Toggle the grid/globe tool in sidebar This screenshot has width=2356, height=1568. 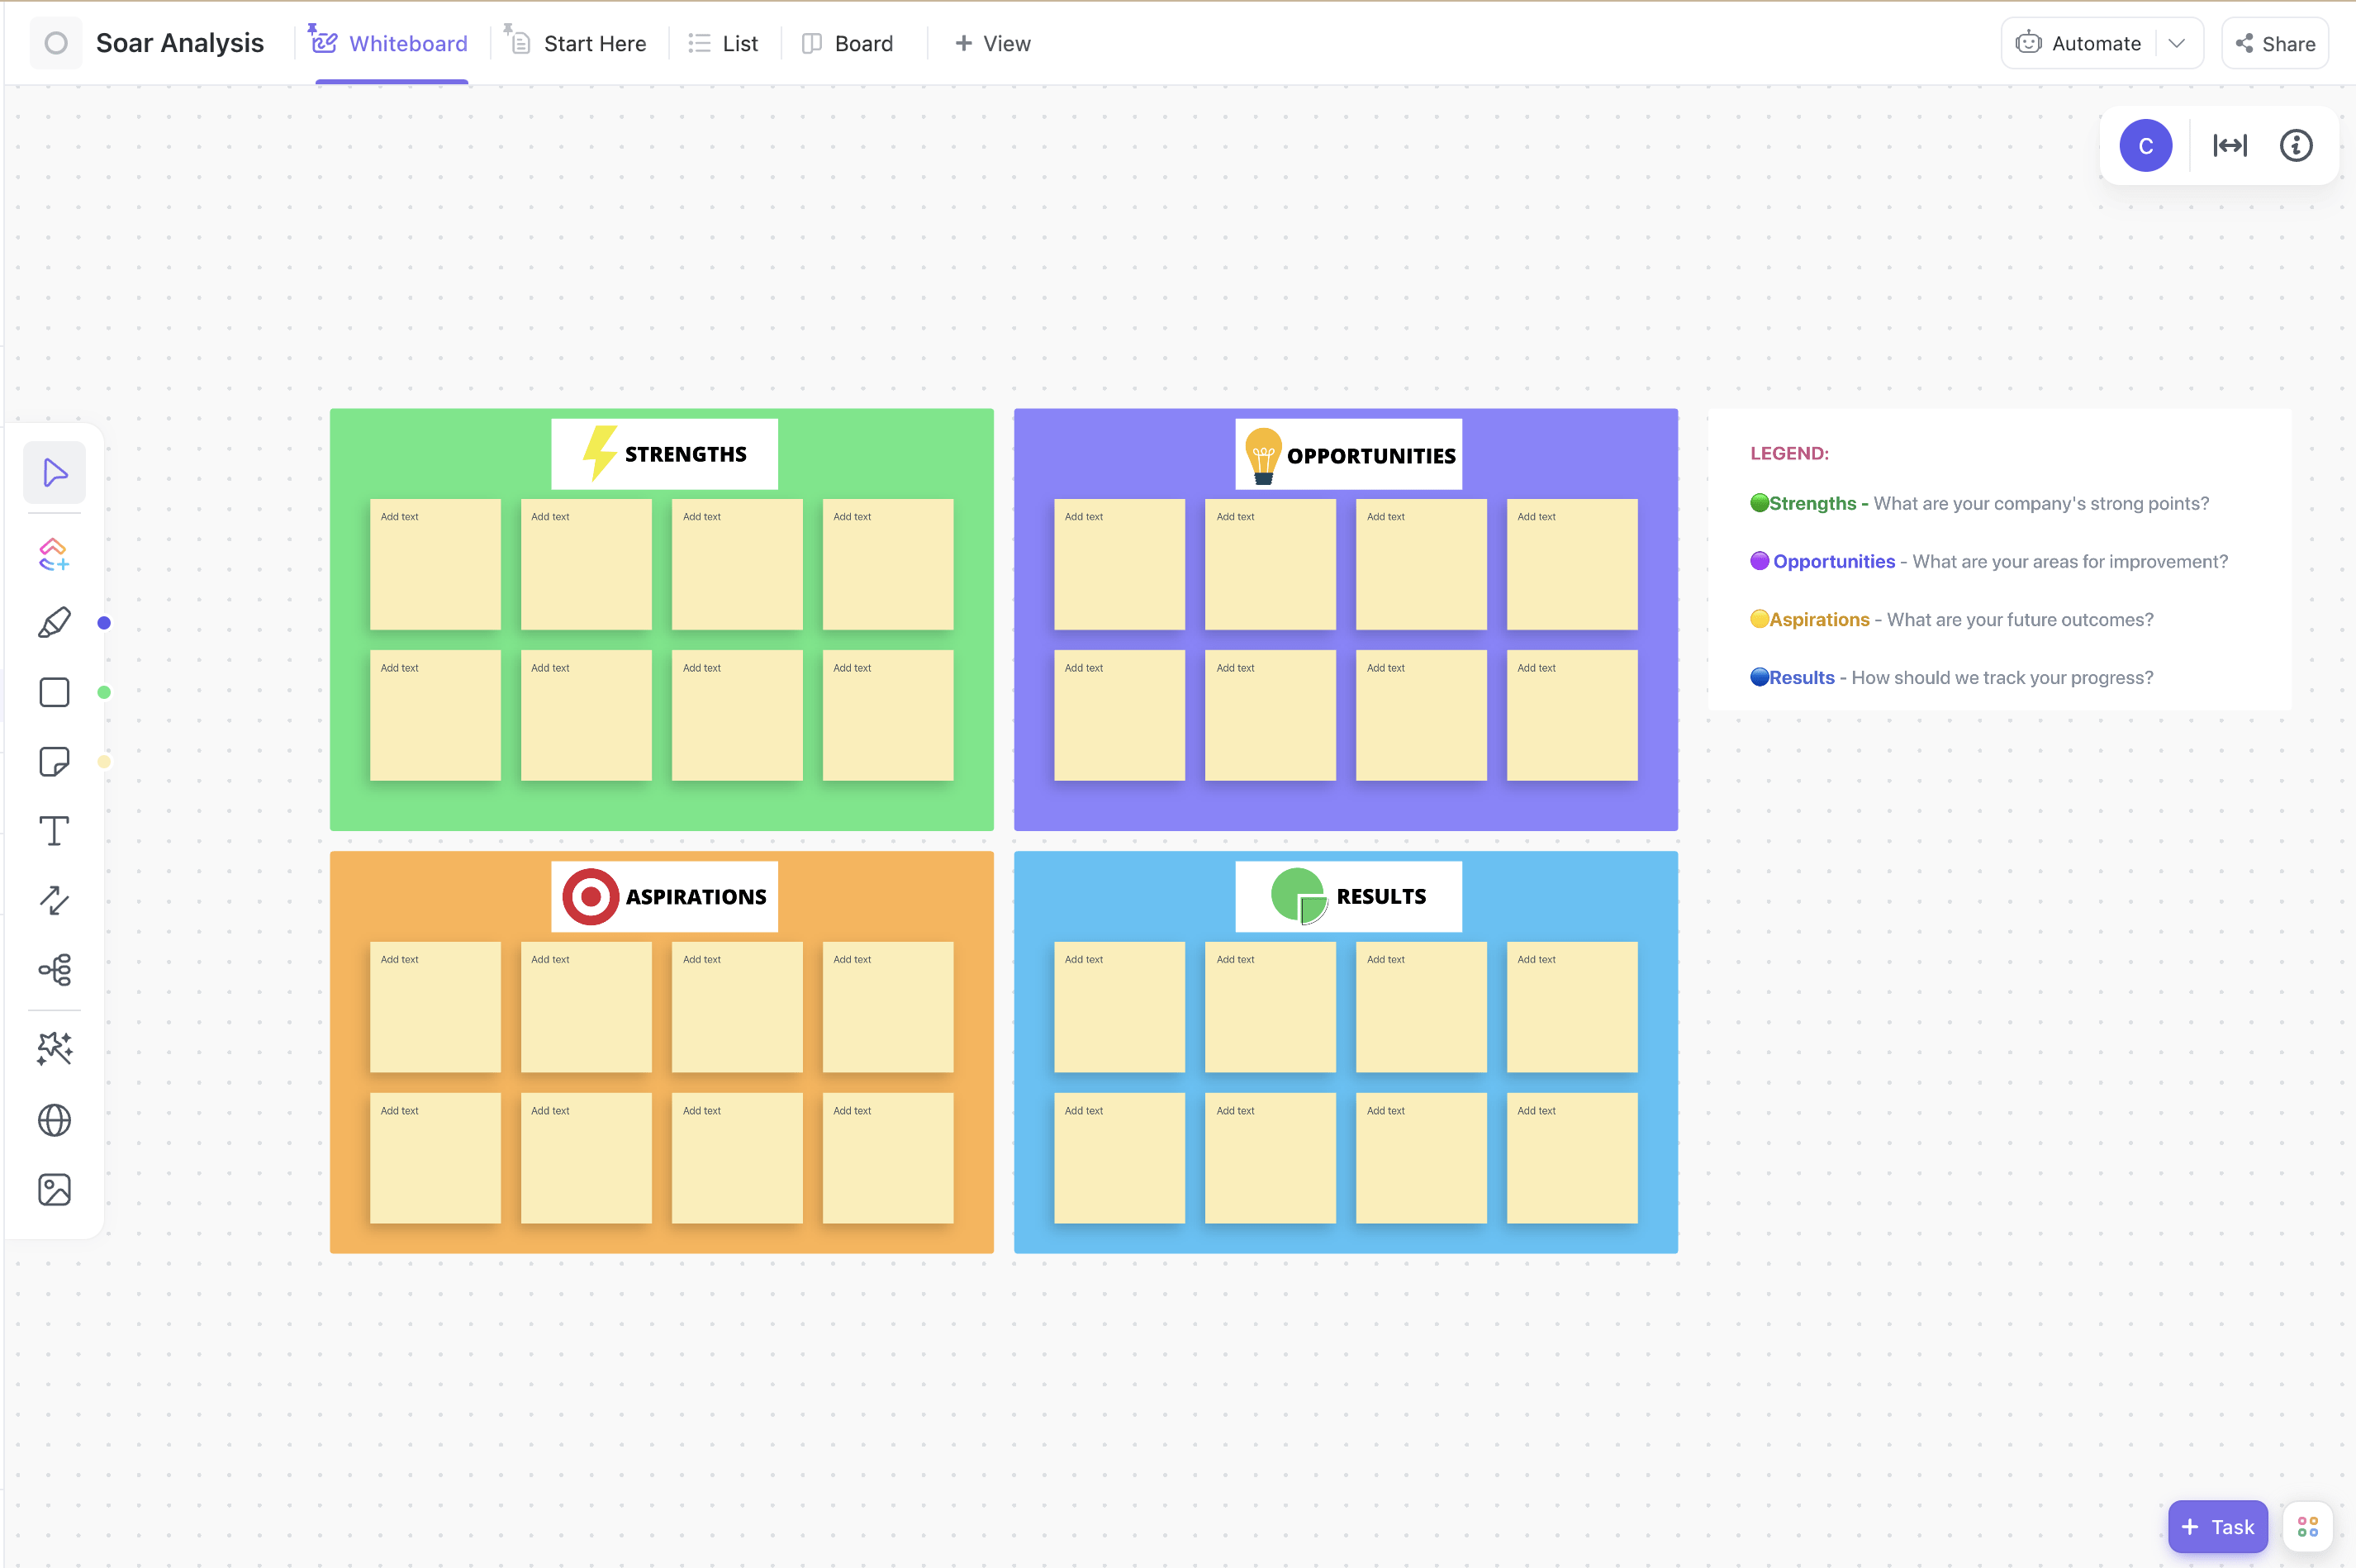pyautogui.click(x=55, y=1119)
